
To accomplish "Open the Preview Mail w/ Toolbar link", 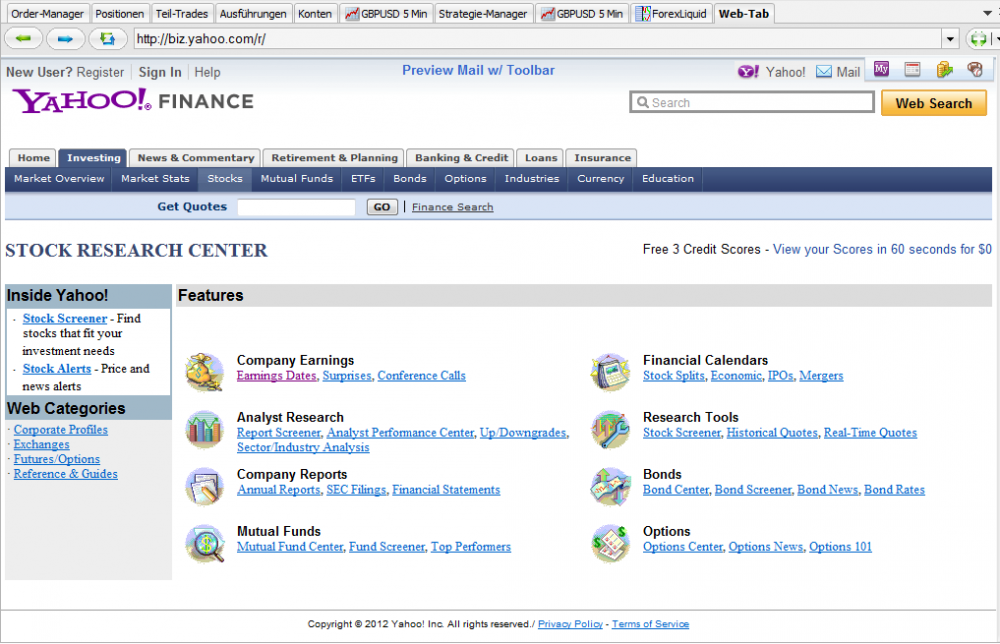I will [x=478, y=70].
